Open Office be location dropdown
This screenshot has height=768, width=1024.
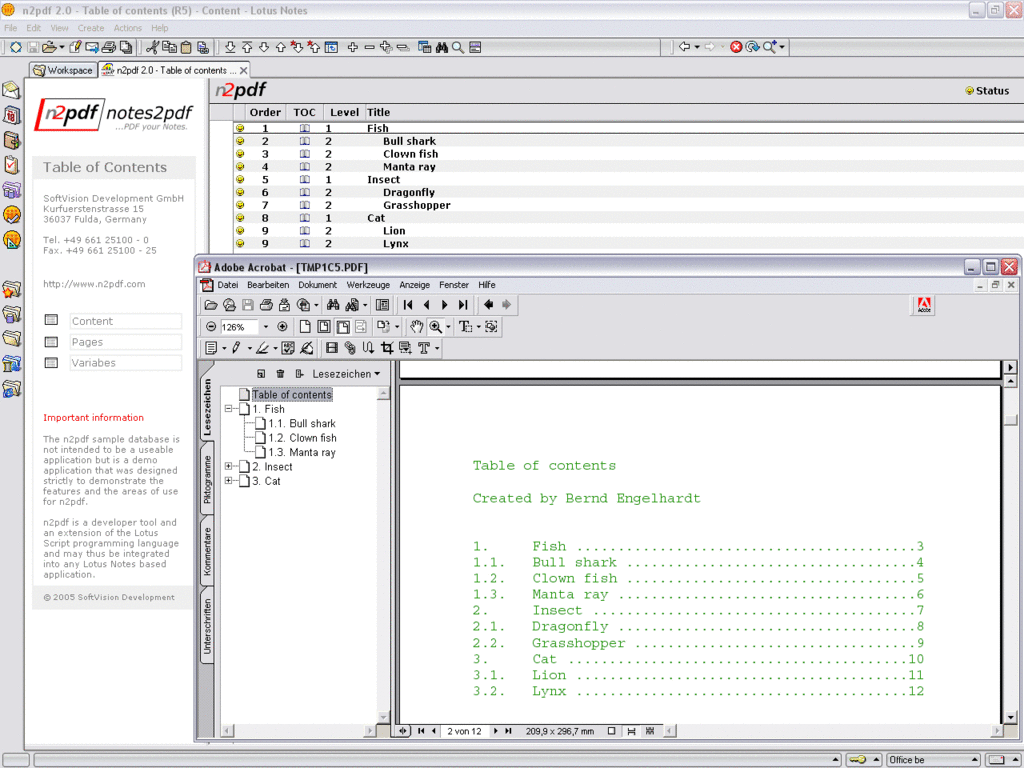[x=933, y=760]
